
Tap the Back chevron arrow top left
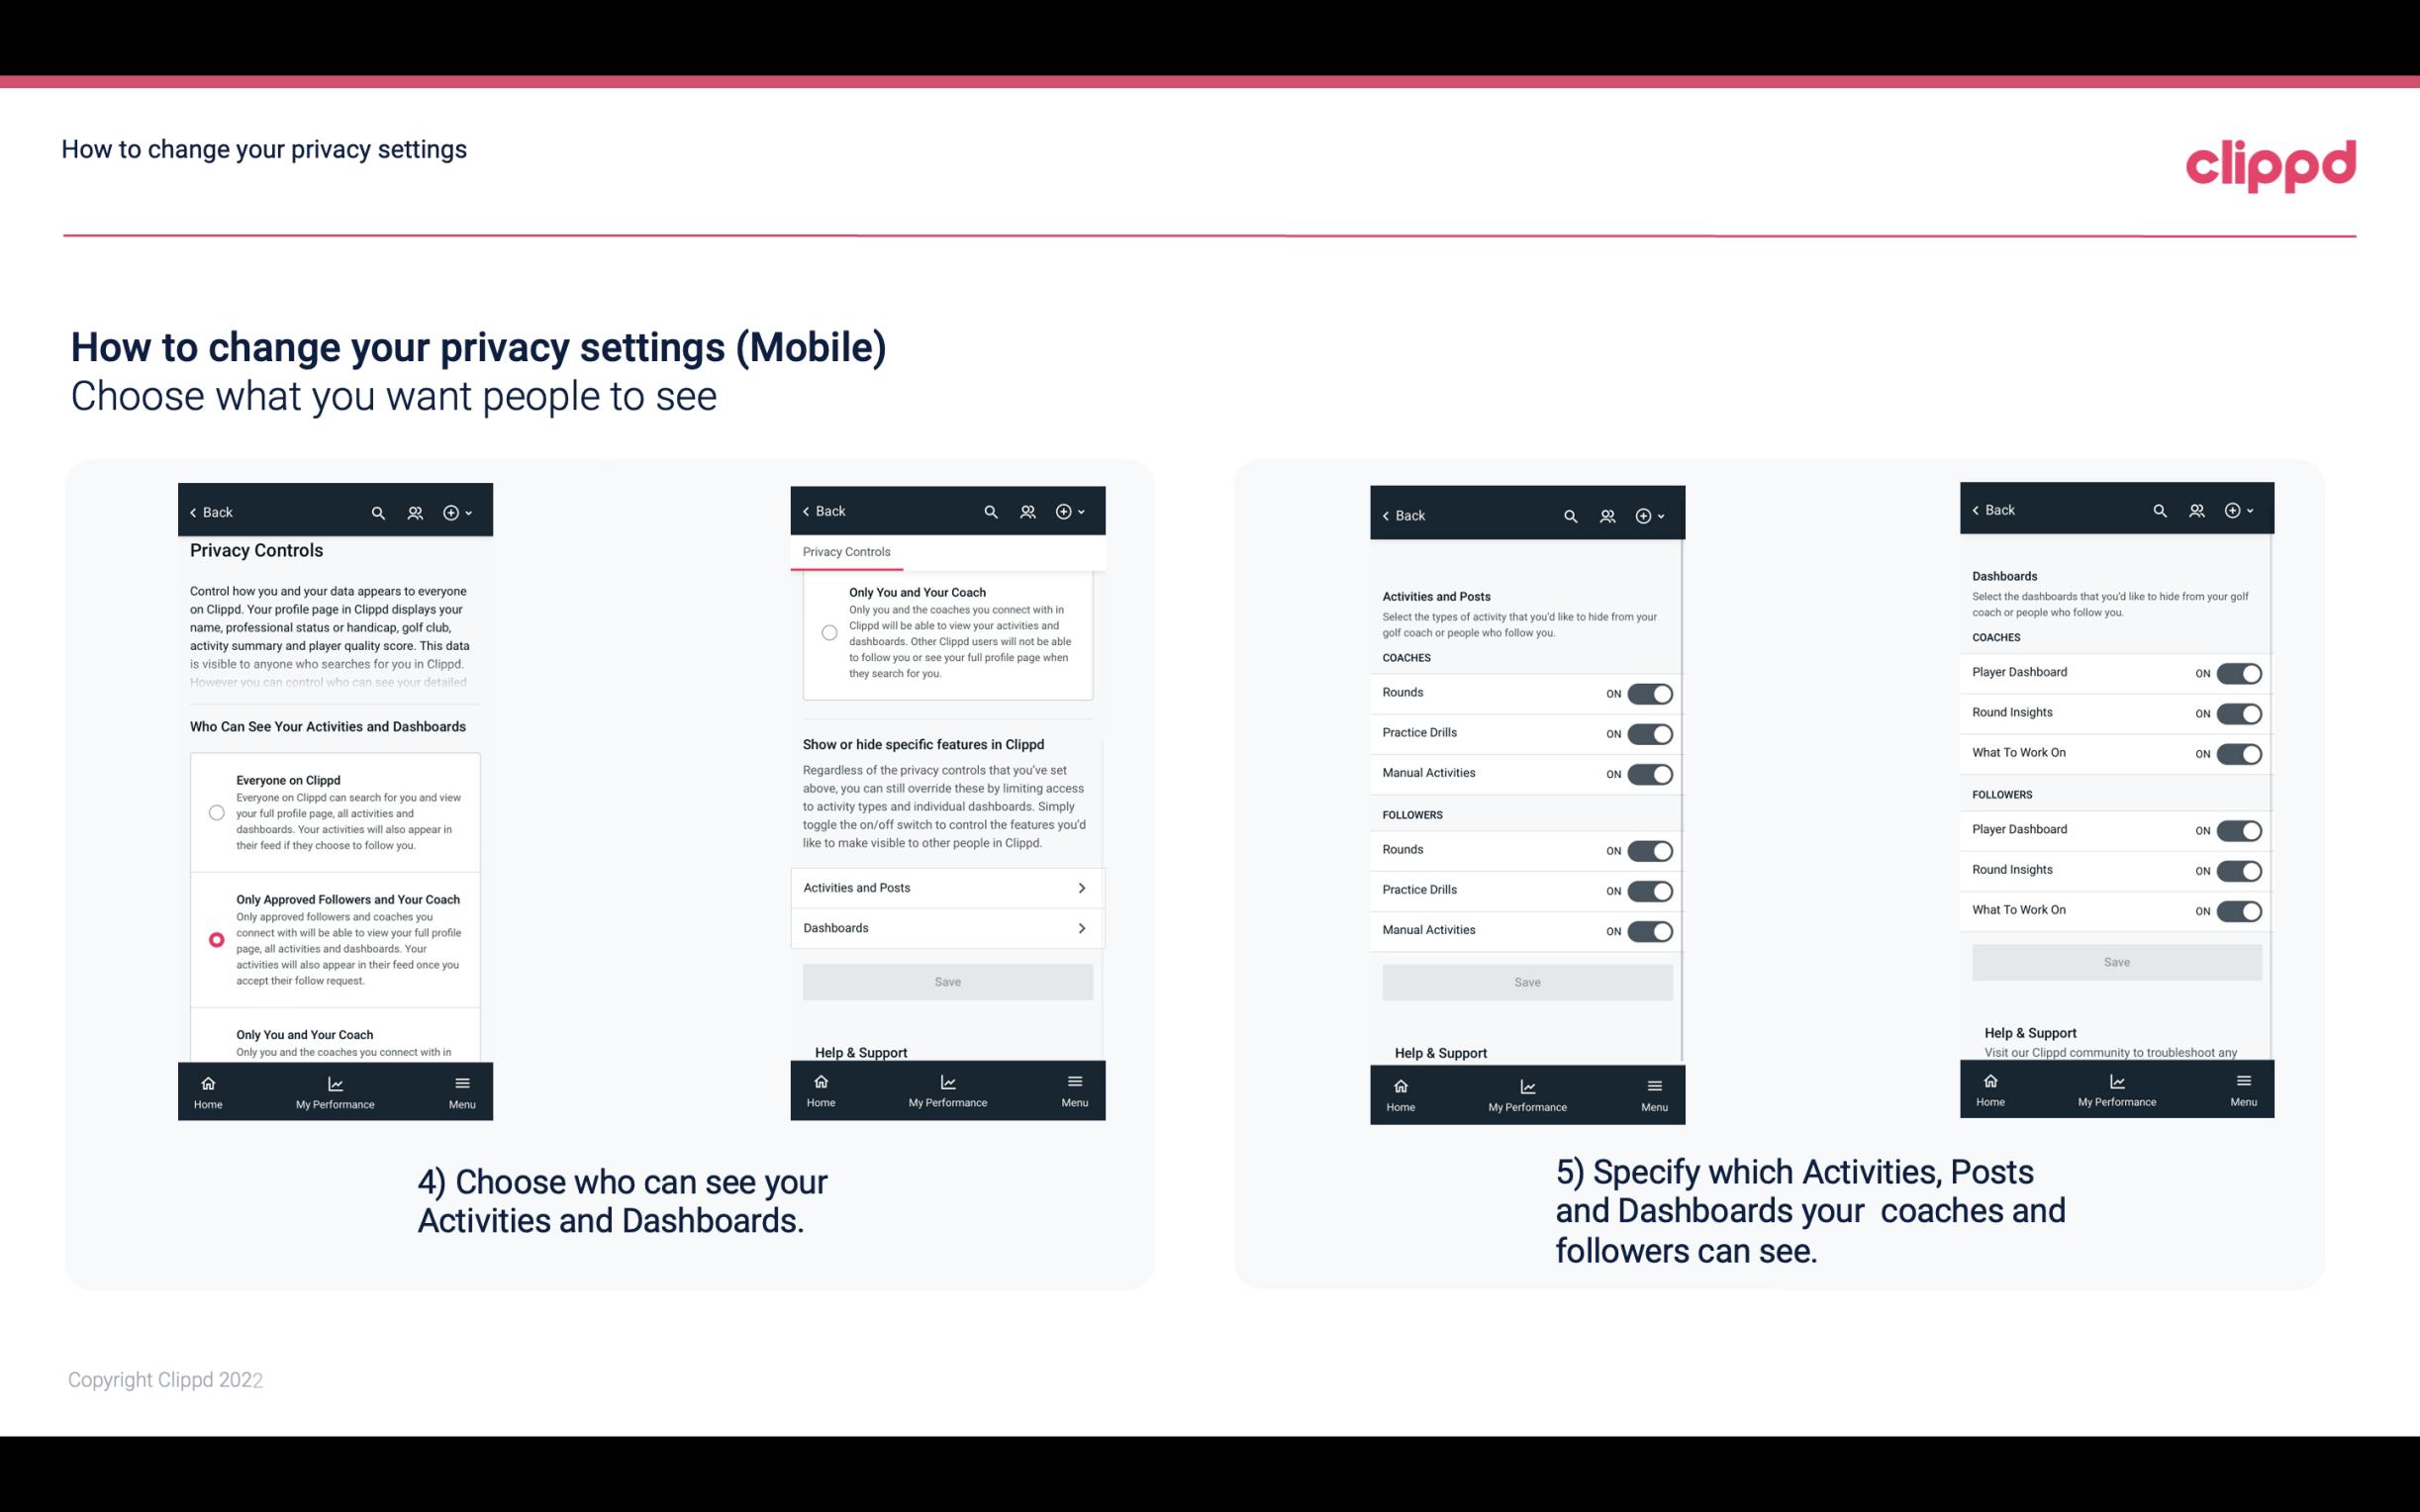coord(195,513)
